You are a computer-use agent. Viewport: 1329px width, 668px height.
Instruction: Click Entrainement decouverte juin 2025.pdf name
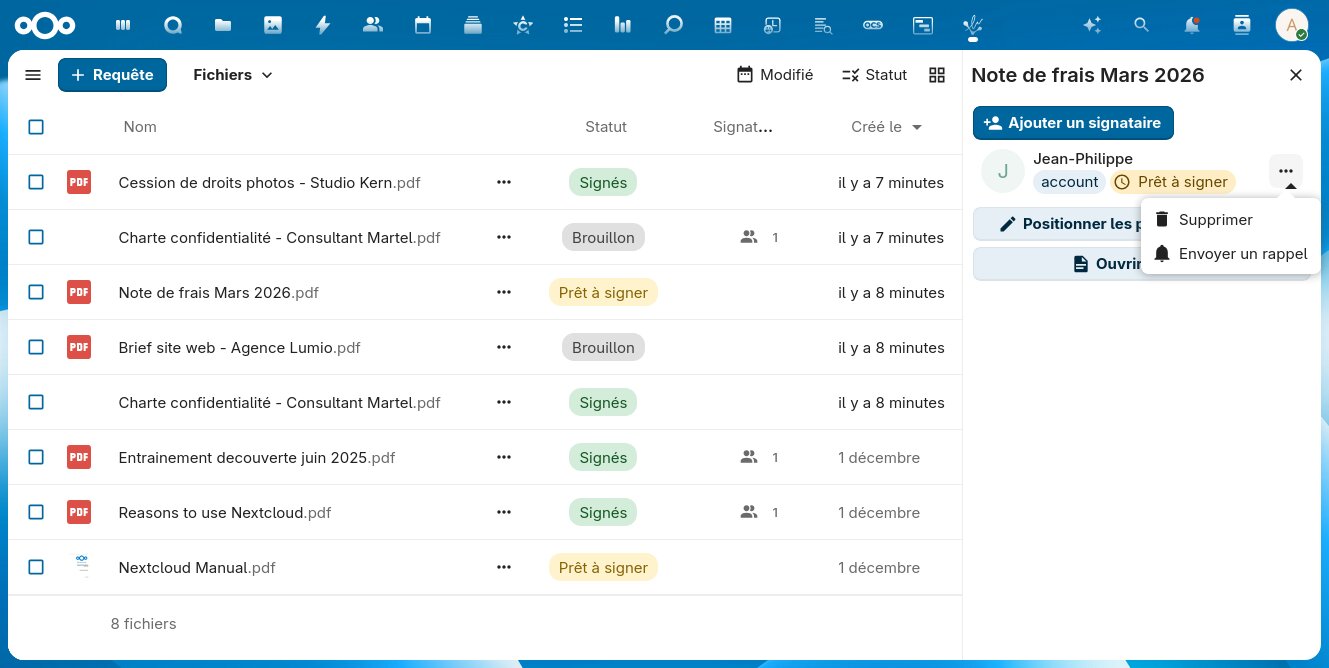pyautogui.click(x=257, y=457)
